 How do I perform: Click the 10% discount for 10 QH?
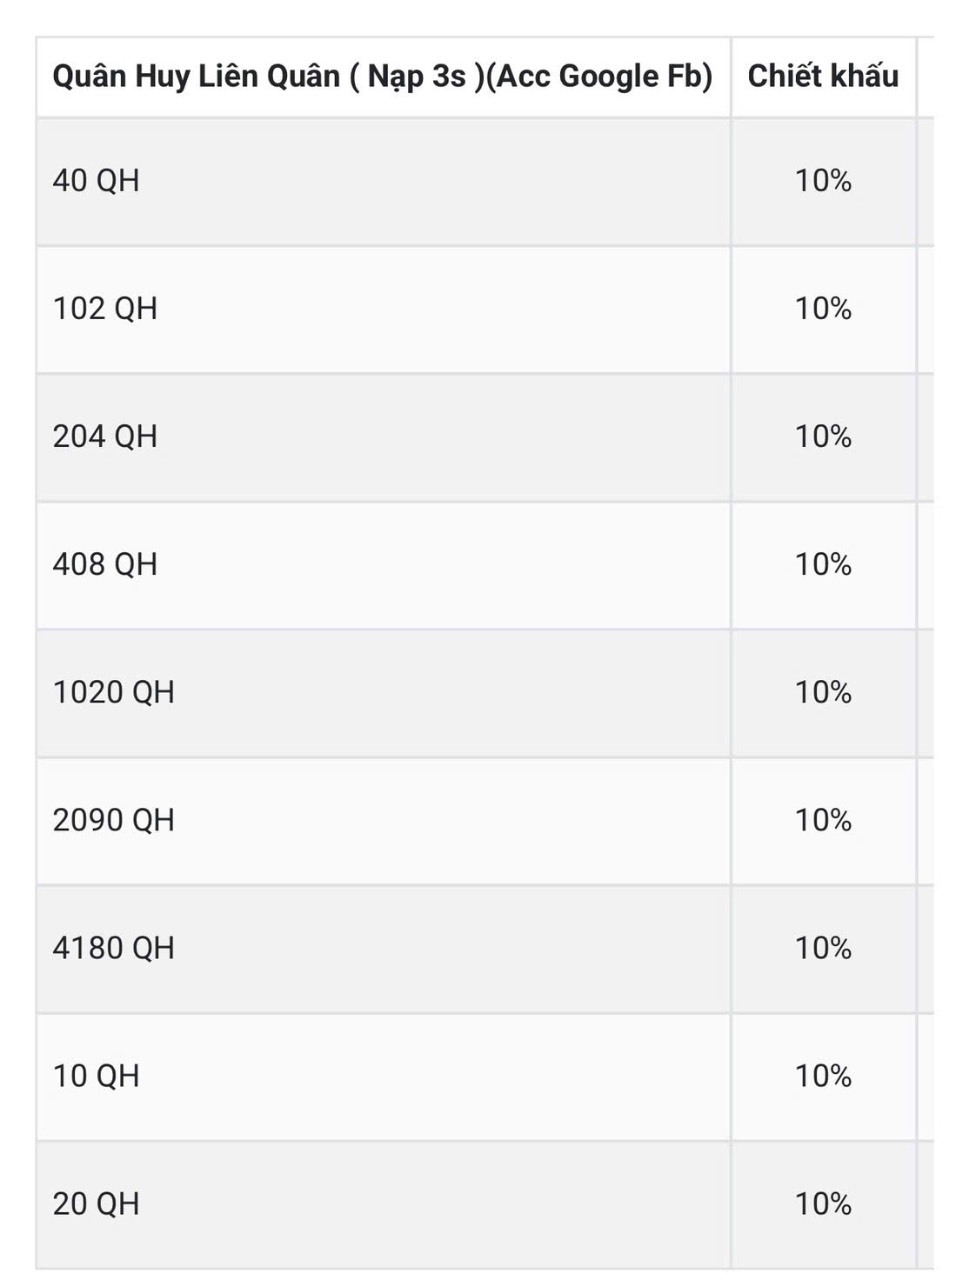[823, 1077]
